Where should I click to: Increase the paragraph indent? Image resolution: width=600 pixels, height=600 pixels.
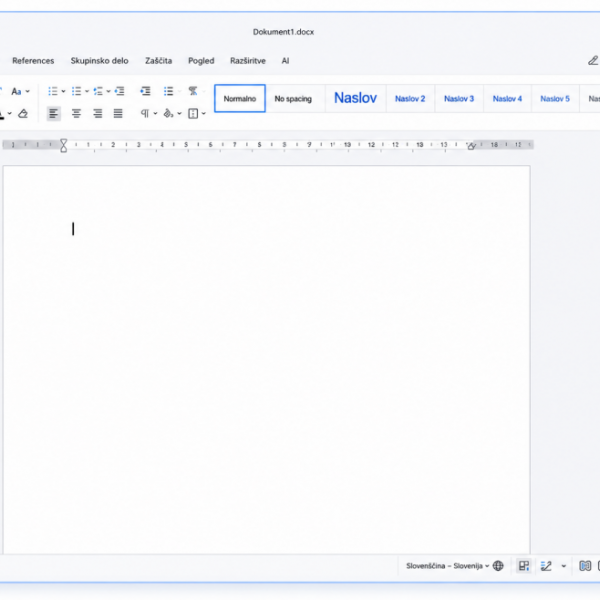click(145, 91)
